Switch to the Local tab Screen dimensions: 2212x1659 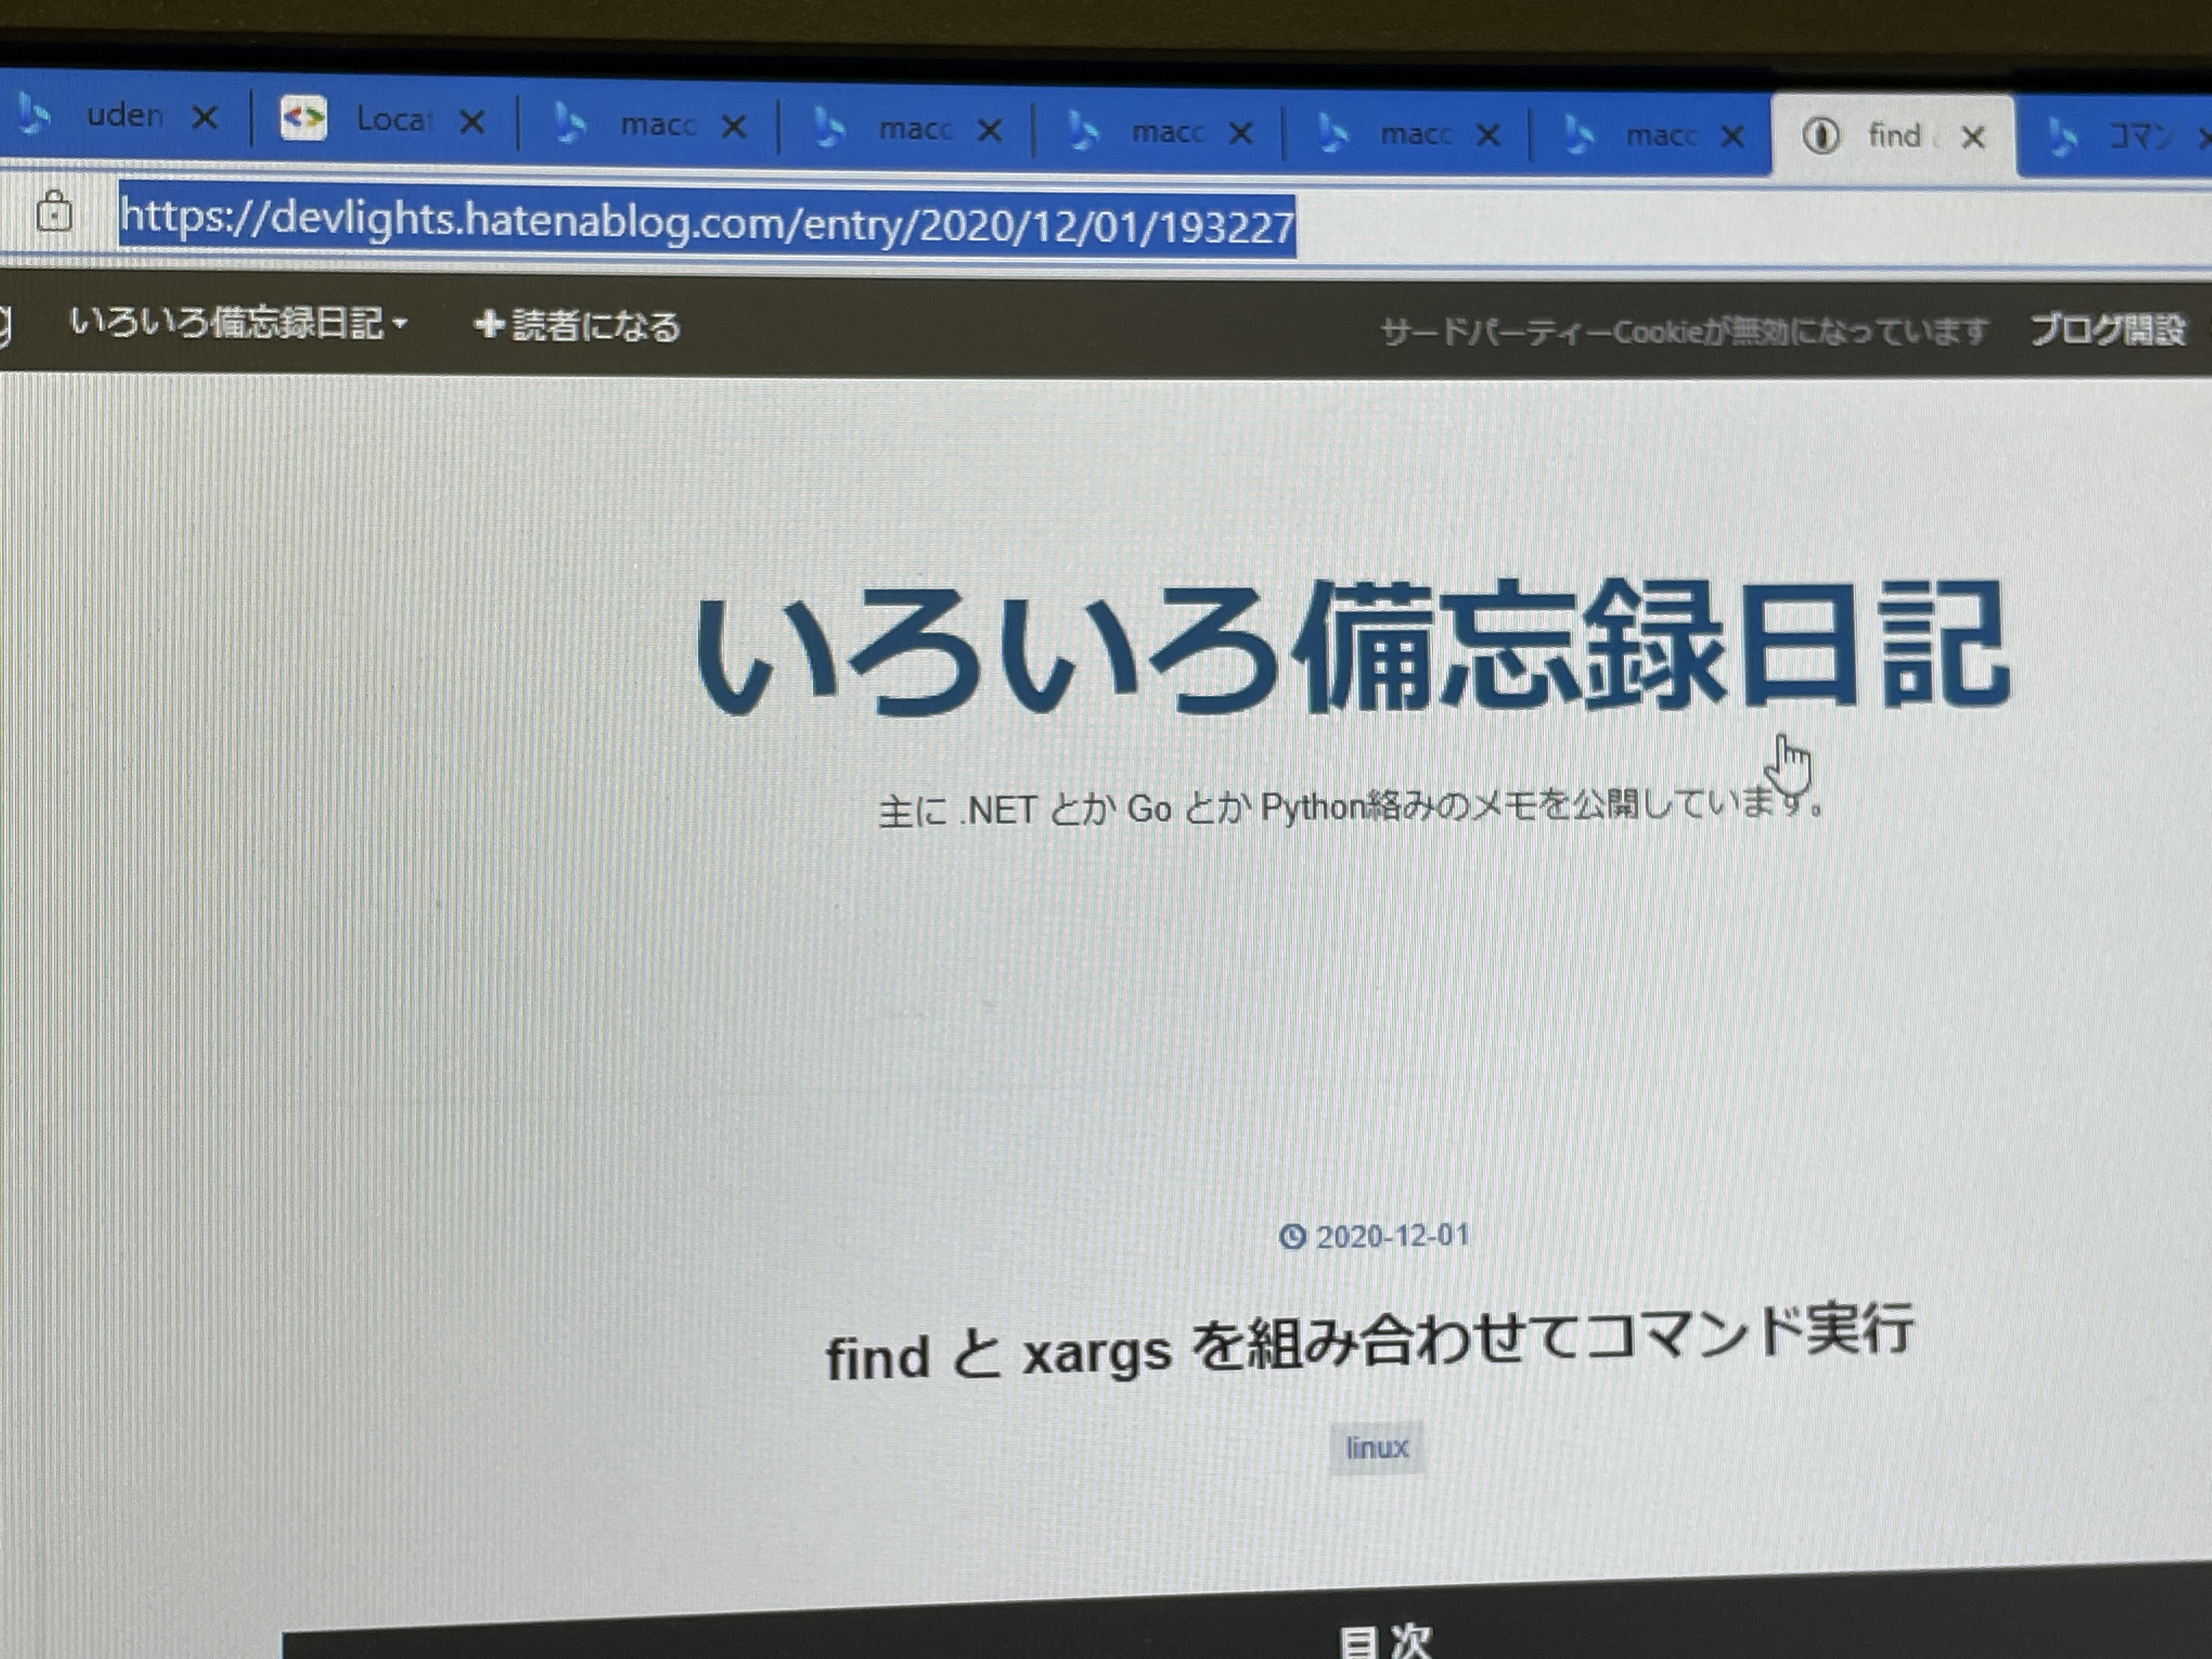point(390,120)
